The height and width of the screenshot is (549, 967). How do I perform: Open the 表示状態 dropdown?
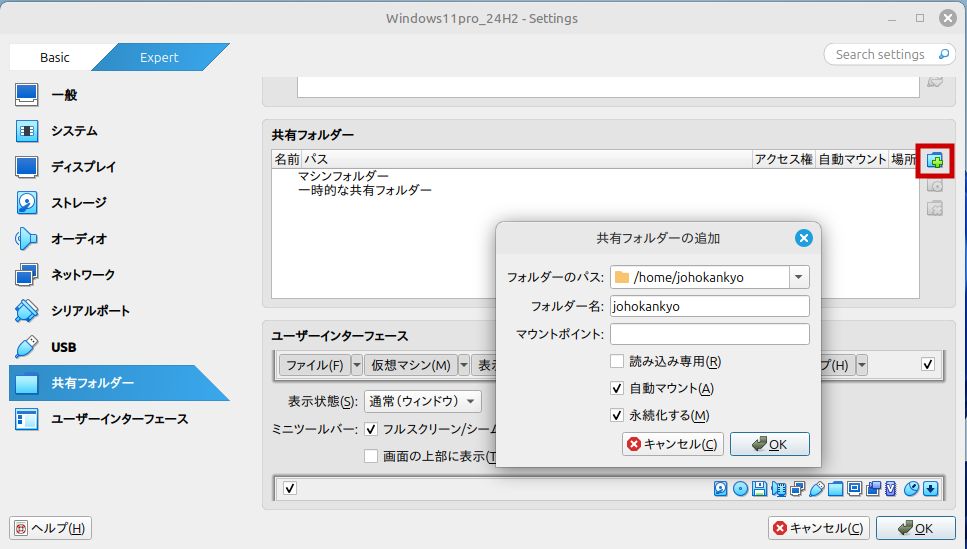tap(423, 401)
